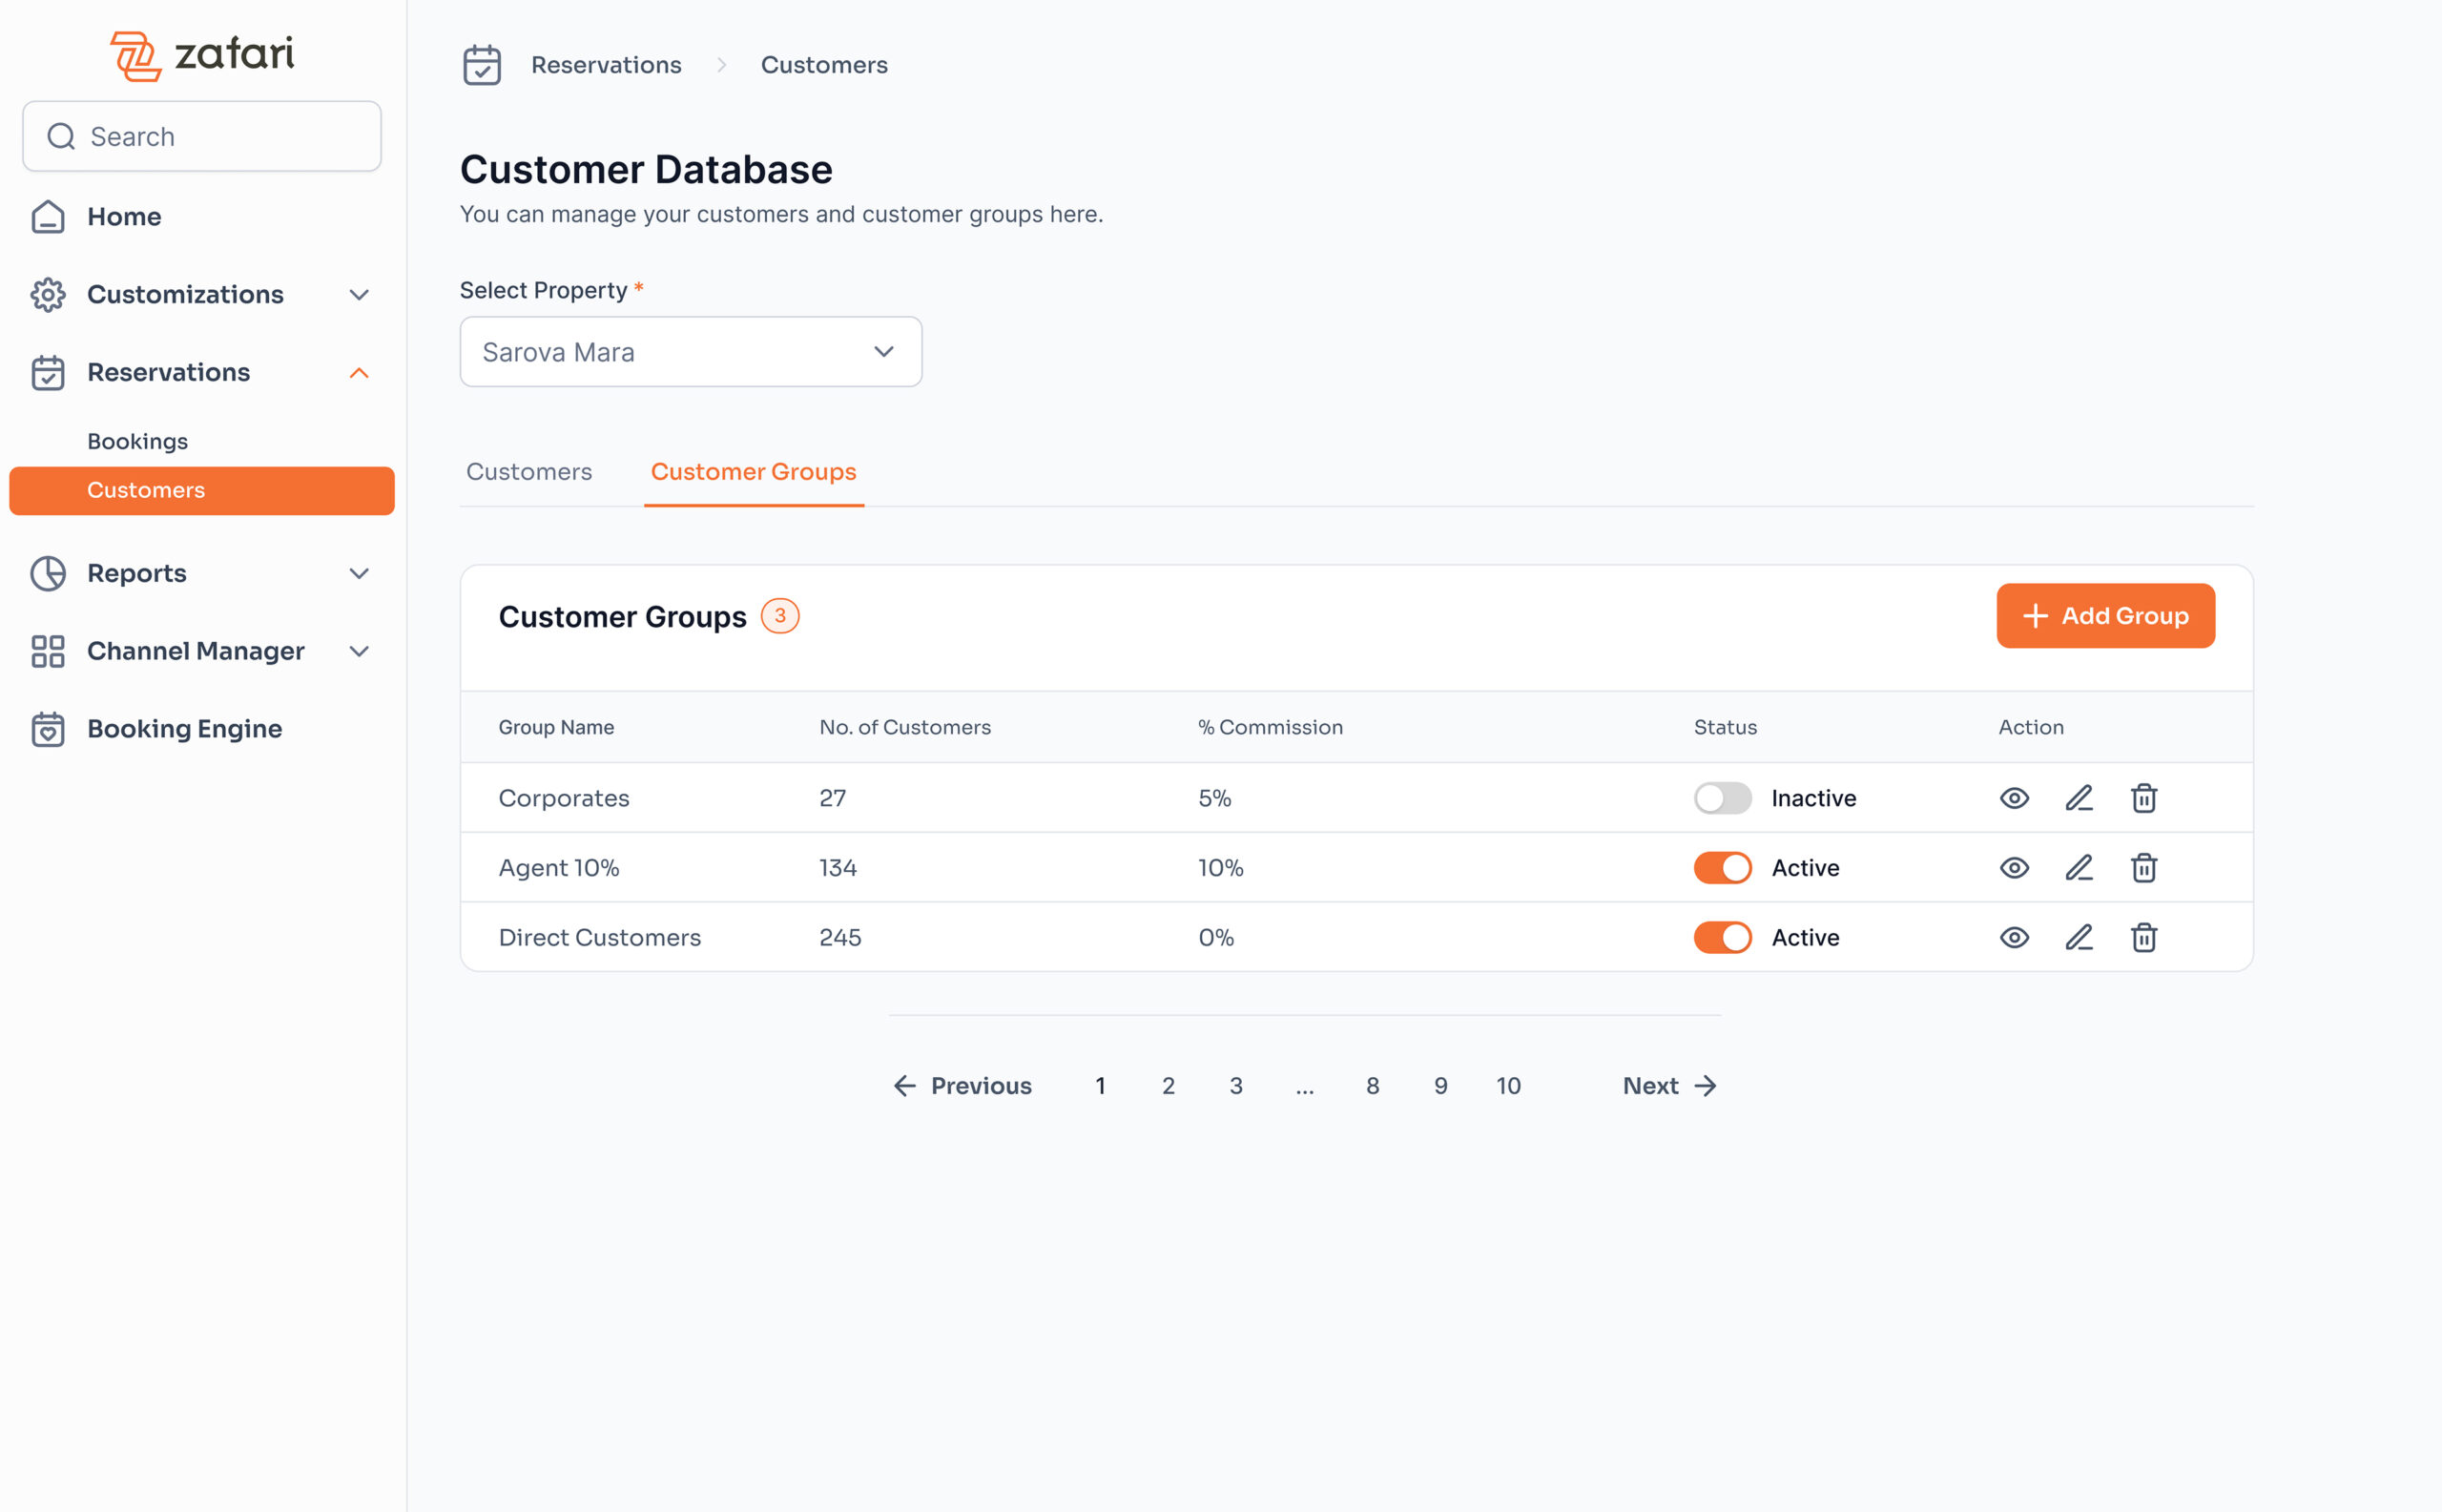
Task: Click the Add Group button
Action: point(2105,615)
